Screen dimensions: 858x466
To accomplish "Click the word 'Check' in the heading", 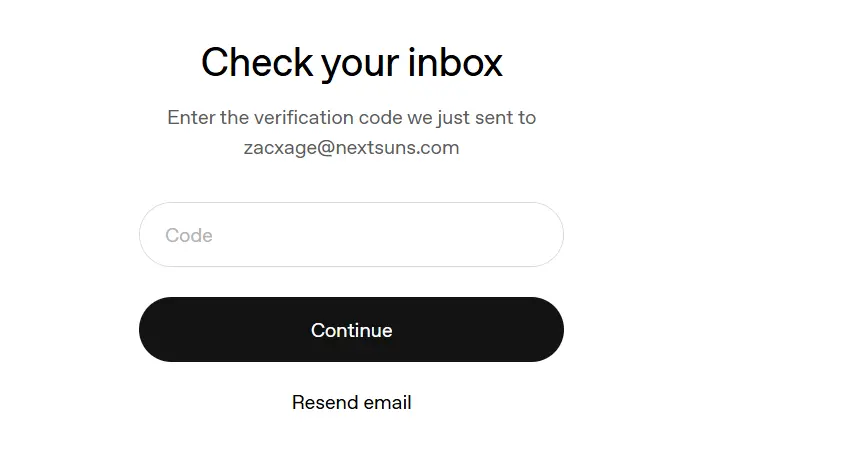I will [257, 62].
